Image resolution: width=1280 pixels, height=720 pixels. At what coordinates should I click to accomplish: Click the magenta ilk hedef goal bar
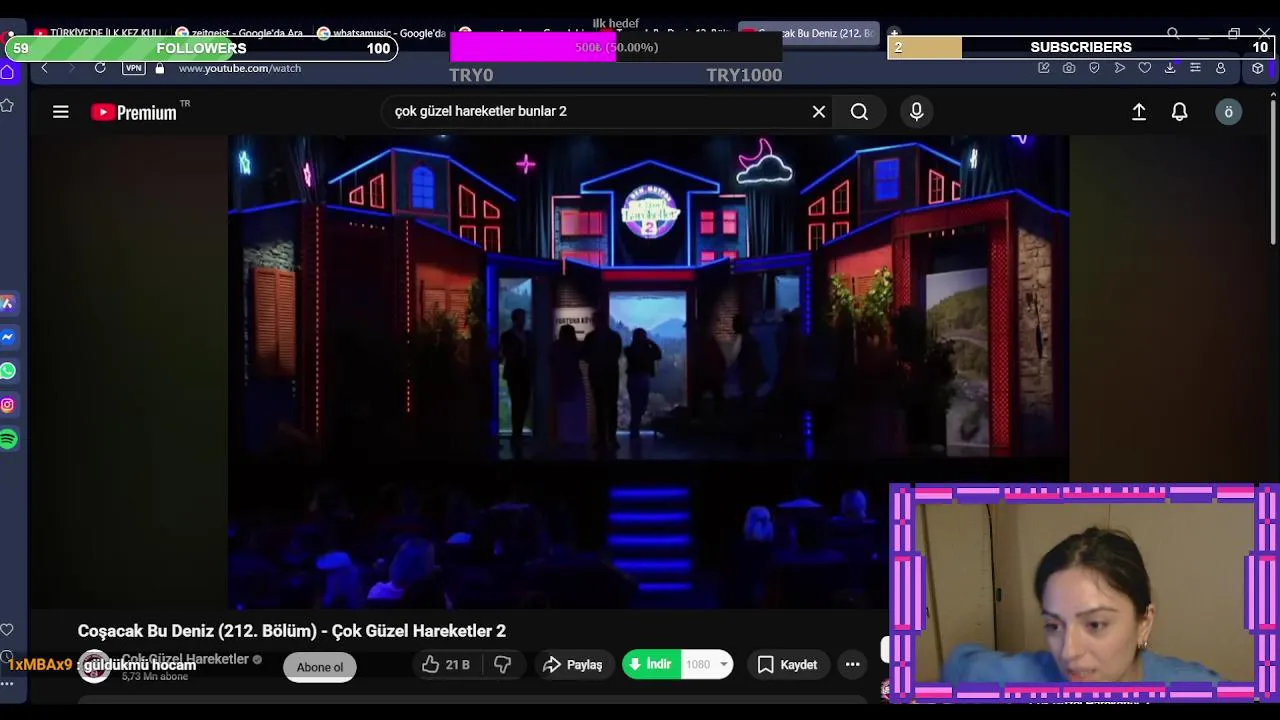[x=616, y=47]
